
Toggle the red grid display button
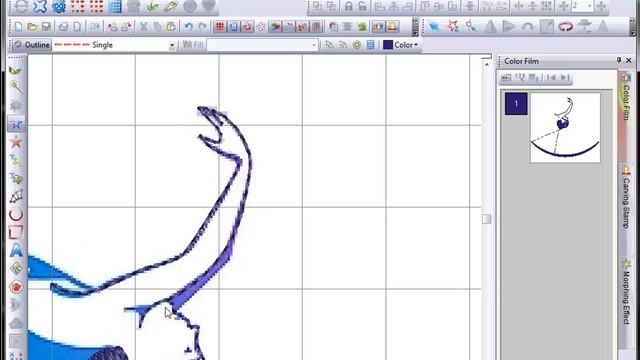(220, 27)
